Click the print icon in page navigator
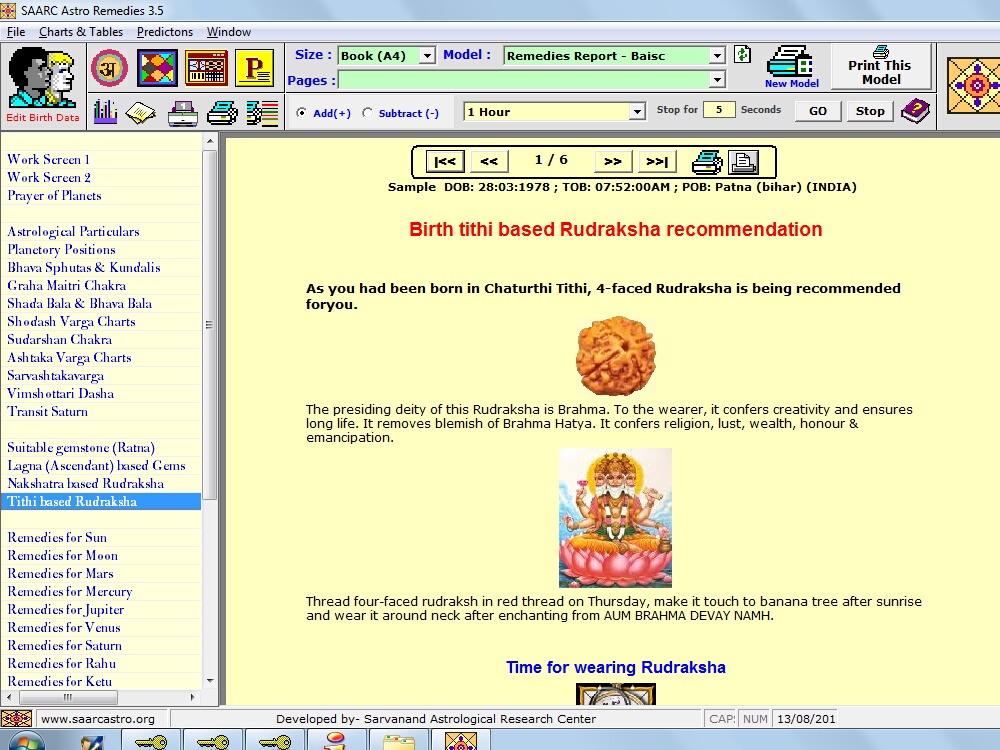This screenshot has width=1000, height=750. 707,162
